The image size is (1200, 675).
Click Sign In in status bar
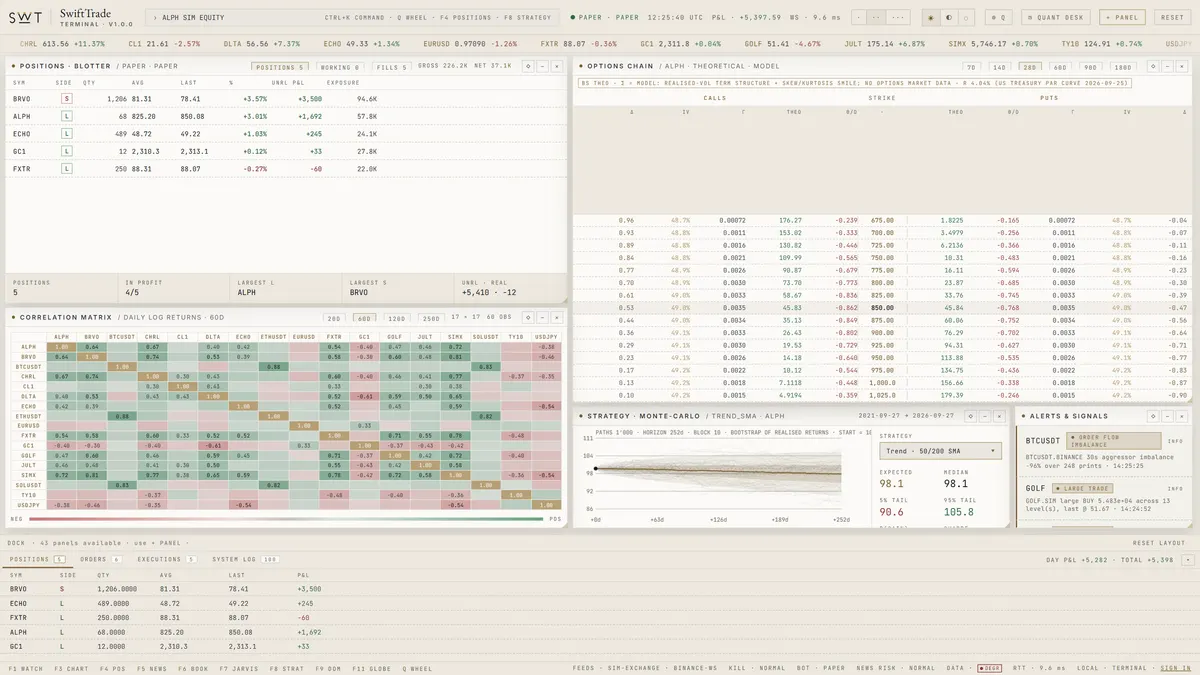[x=1176, y=667]
